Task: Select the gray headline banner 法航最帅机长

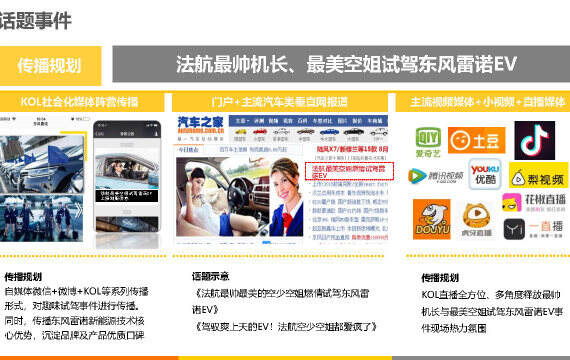Action: 341,64
